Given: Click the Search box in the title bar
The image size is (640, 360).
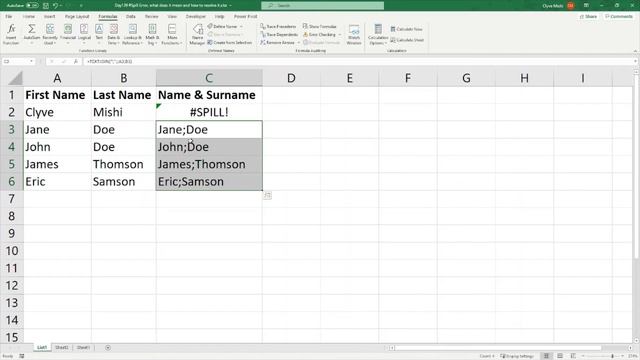Looking at the screenshot, I should [322, 5].
